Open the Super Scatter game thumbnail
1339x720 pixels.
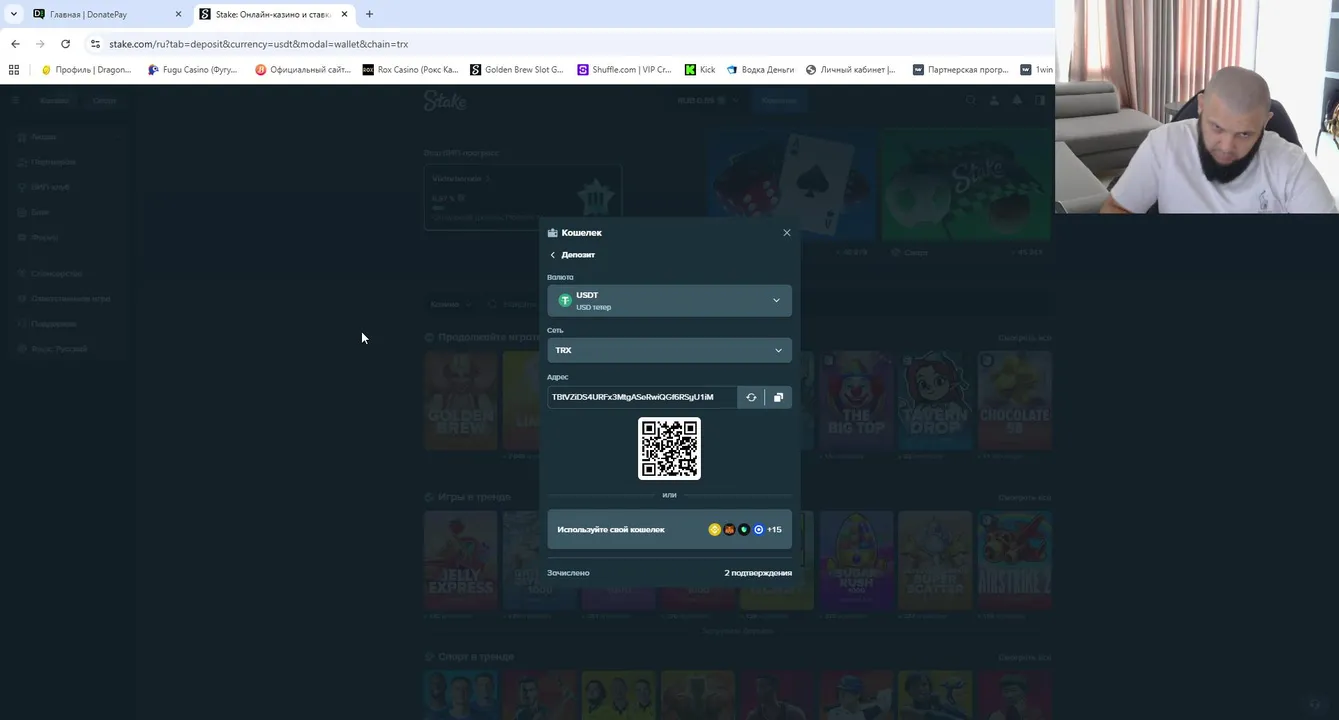point(935,560)
